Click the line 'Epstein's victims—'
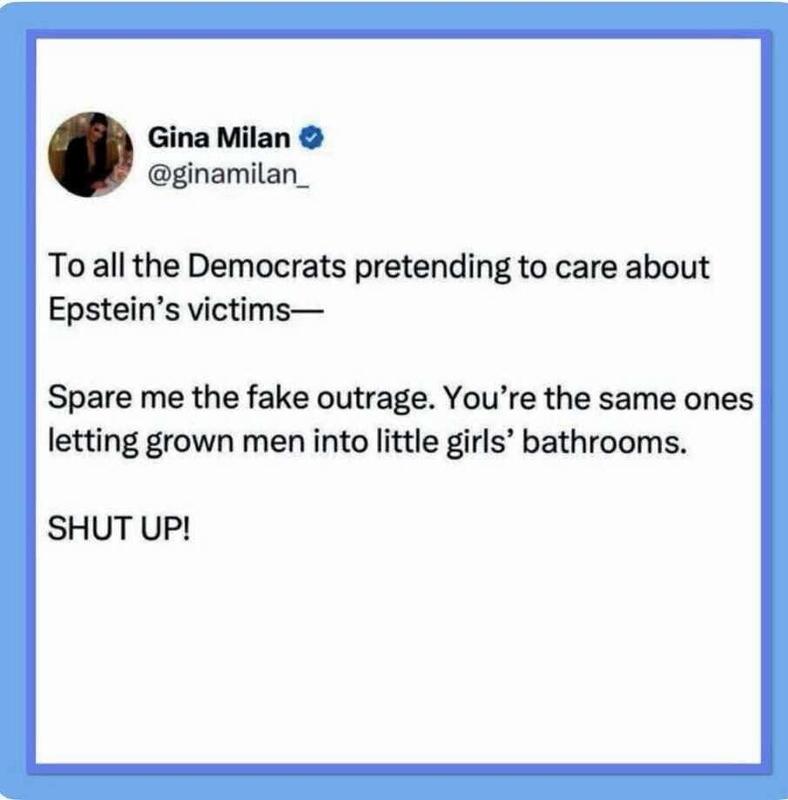 (x=179, y=309)
